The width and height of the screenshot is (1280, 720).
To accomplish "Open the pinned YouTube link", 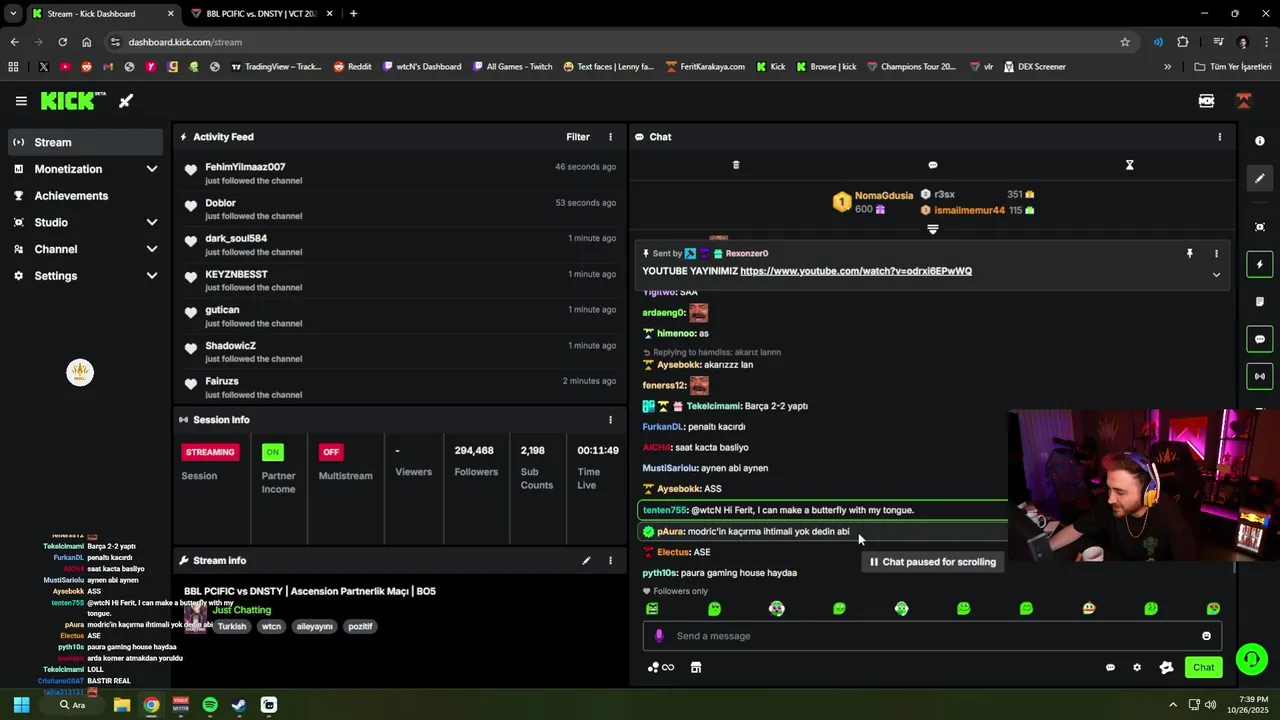I will (856, 271).
